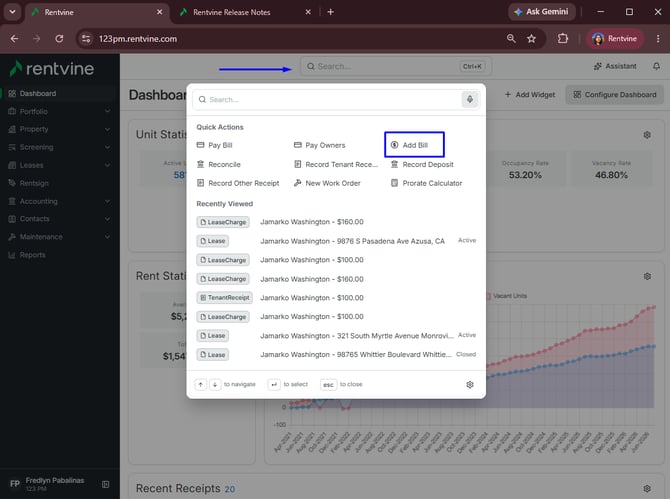Select the Record Deposit quick action
The height and width of the screenshot is (499, 670).
point(422,164)
